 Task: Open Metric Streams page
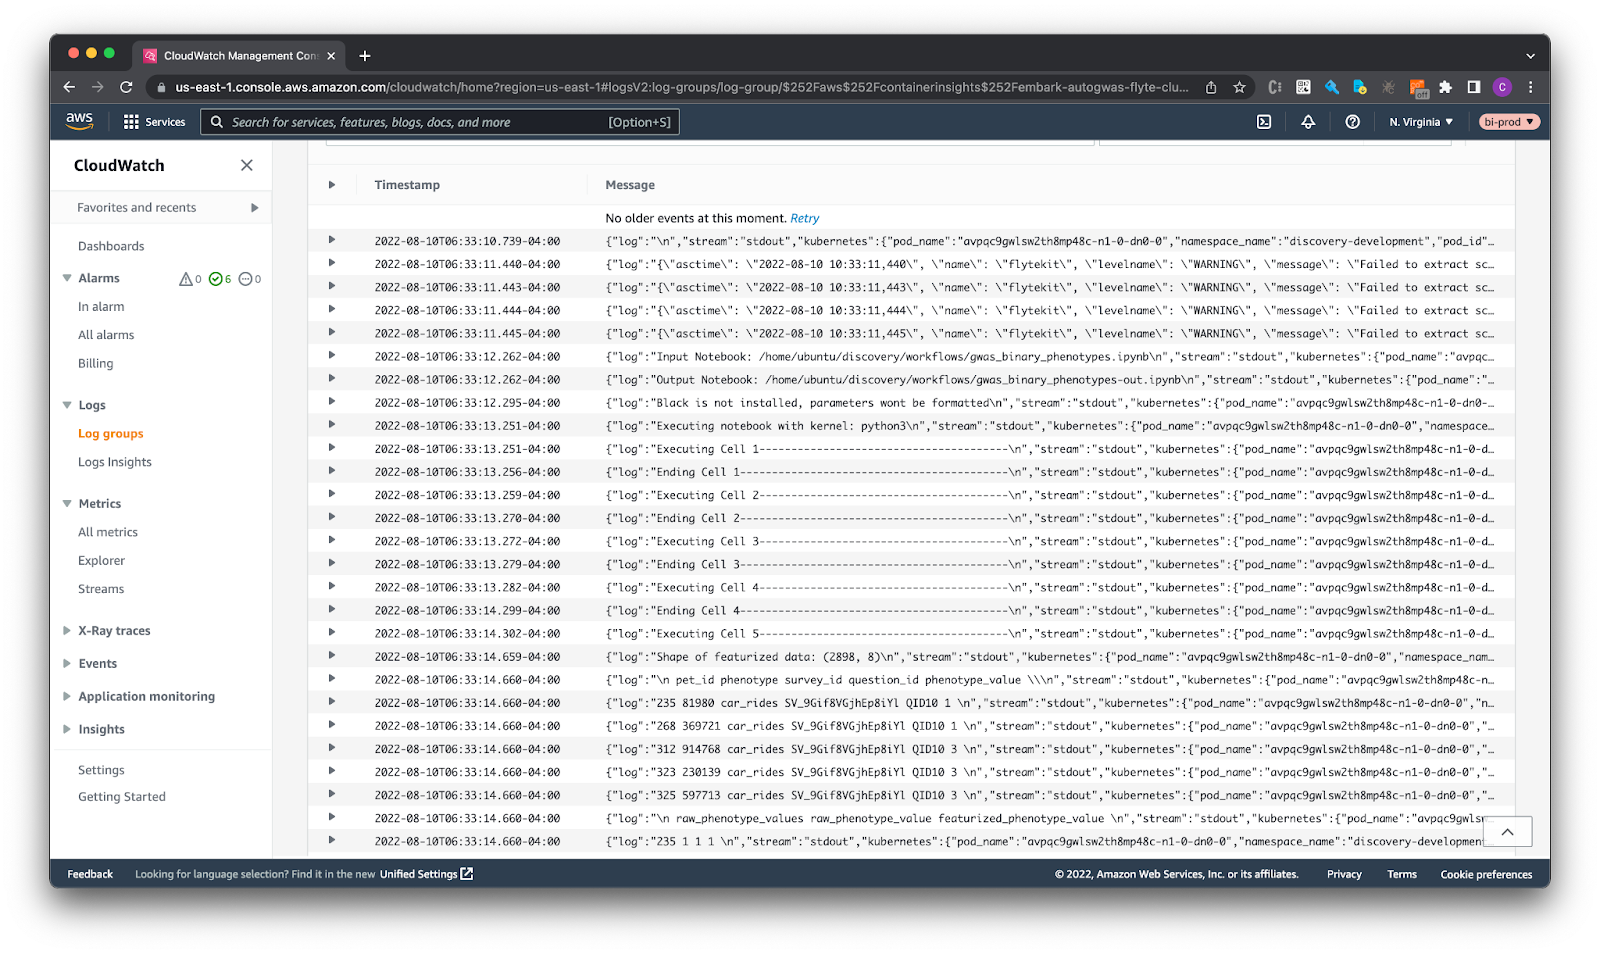pos(101,589)
